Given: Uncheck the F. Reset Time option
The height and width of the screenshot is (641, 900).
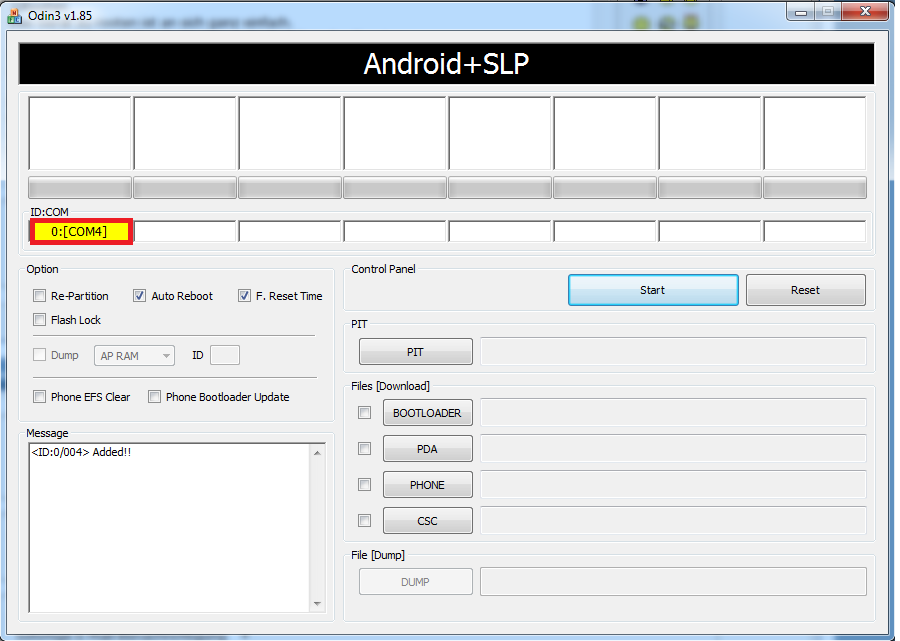Looking at the screenshot, I should [245, 296].
